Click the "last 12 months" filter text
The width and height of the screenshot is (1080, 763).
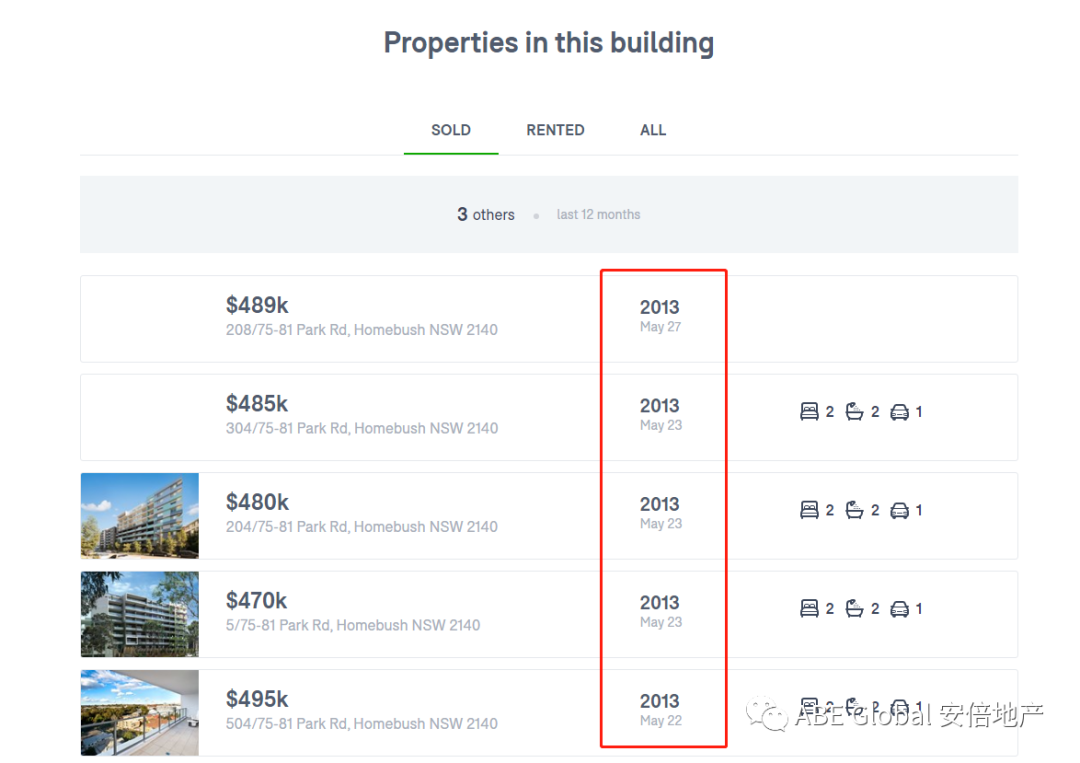pos(598,215)
